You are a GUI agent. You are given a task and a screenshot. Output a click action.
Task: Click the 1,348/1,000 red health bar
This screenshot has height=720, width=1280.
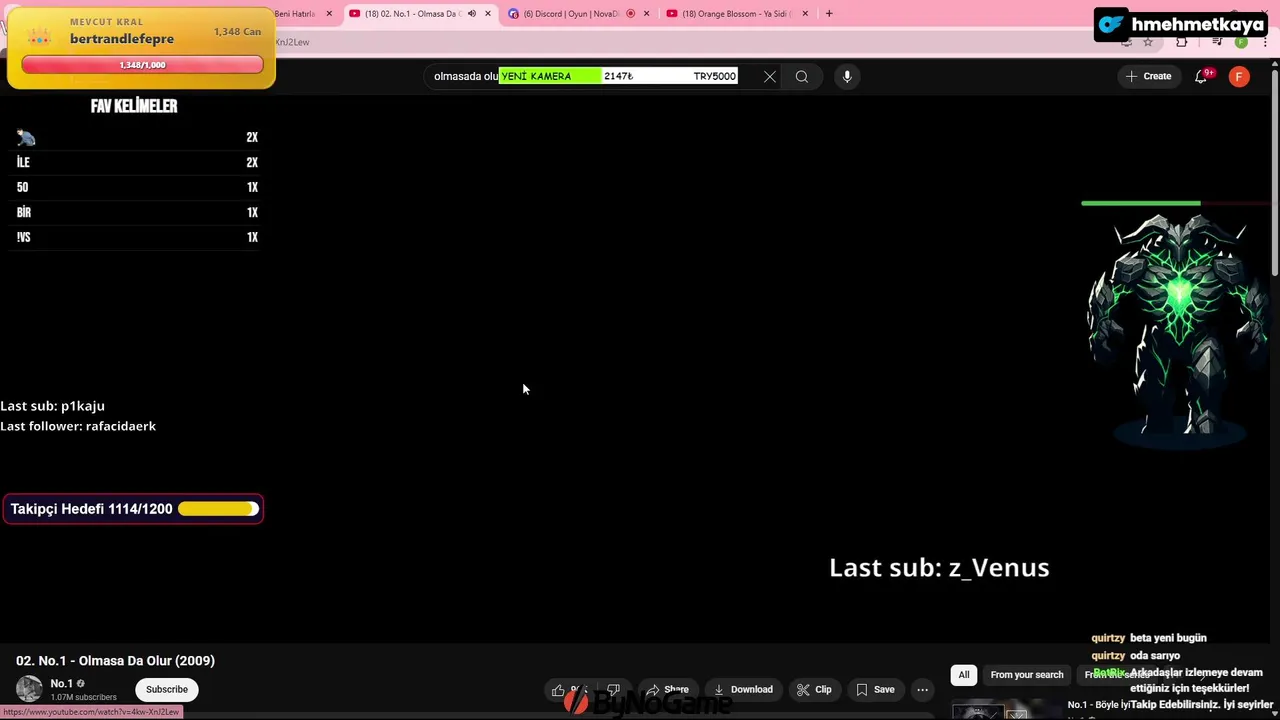pos(142,65)
